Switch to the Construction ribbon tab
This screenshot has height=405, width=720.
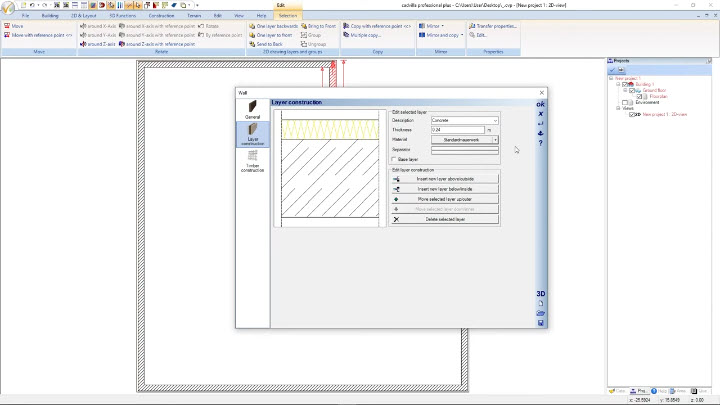click(161, 17)
